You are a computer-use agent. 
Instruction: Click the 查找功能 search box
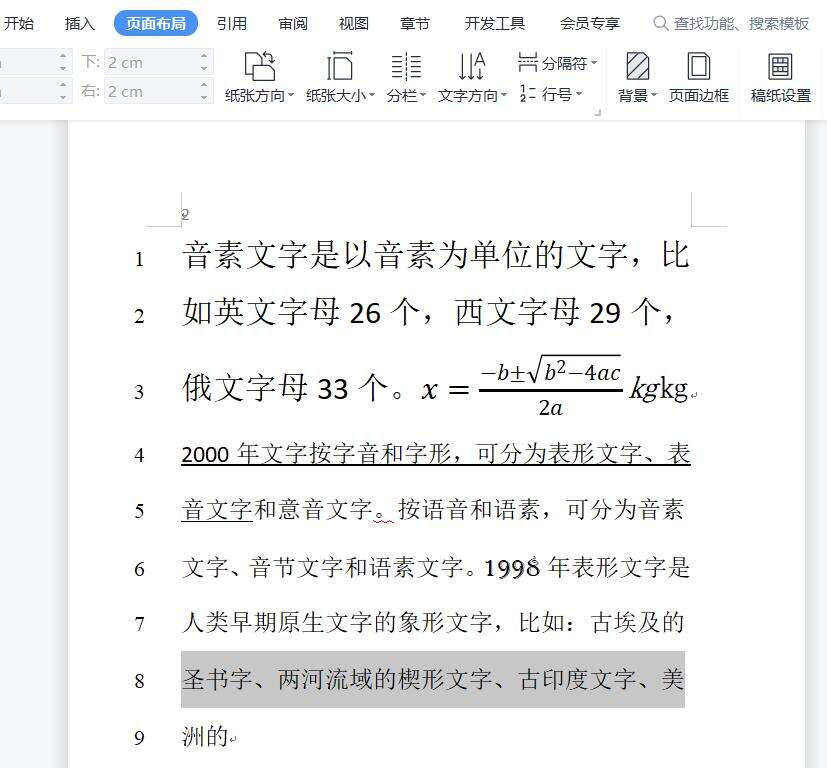[731, 23]
